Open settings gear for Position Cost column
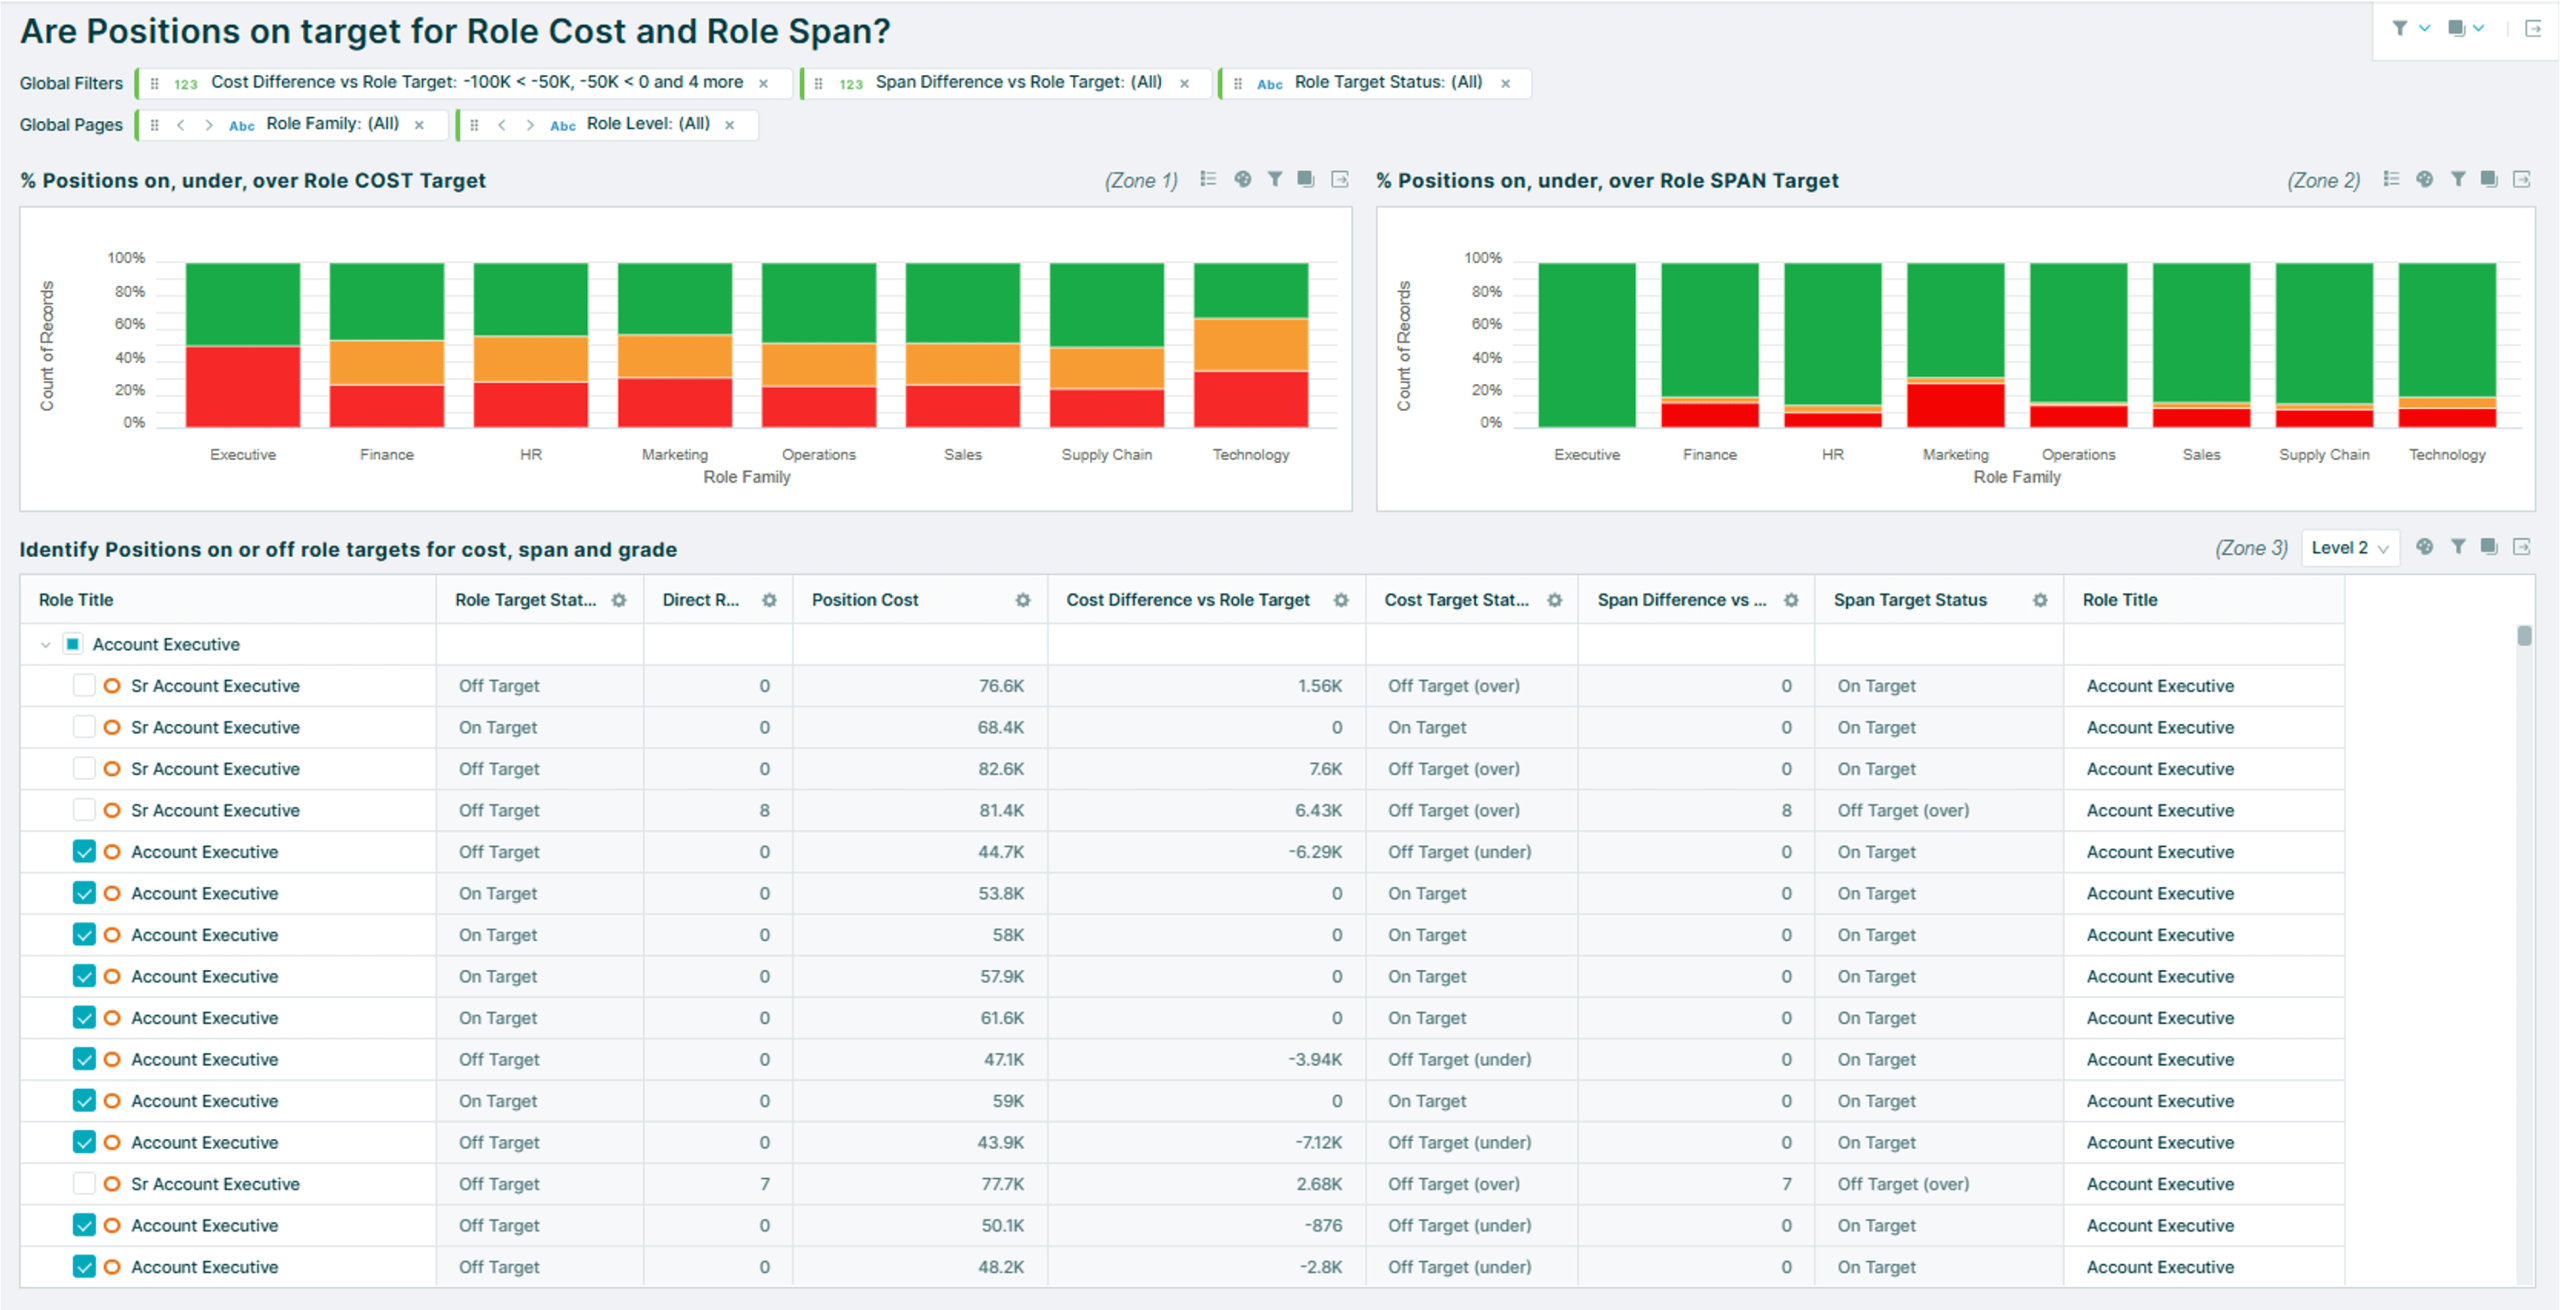 (x=1023, y=600)
